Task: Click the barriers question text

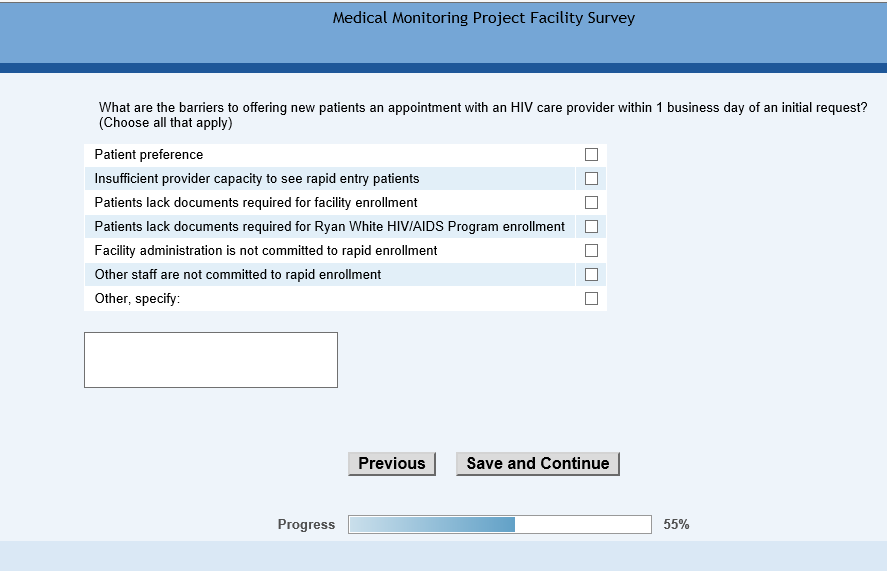Action: tap(483, 108)
